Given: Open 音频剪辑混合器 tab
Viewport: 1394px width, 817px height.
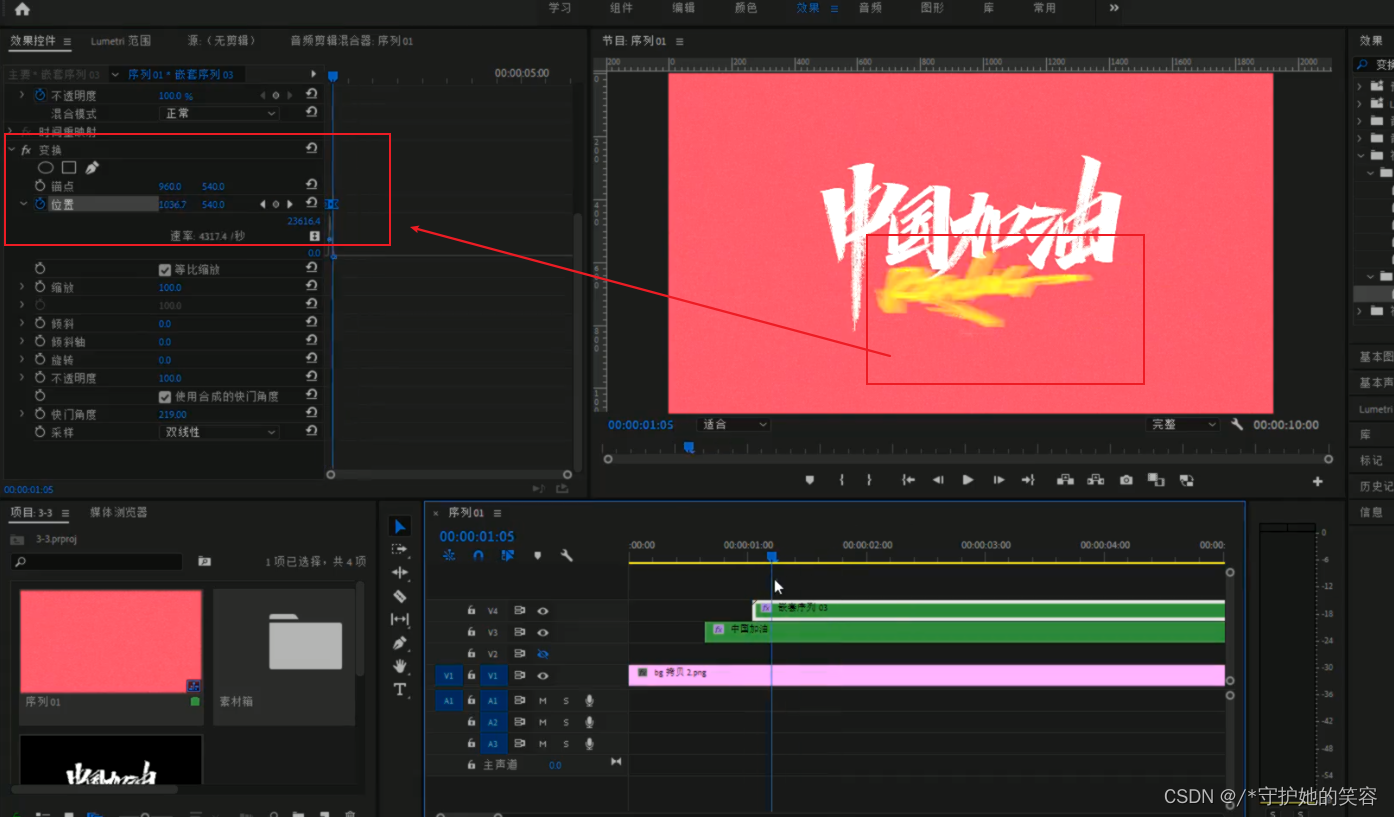Looking at the screenshot, I should pyautogui.click(x=351, y=41).
